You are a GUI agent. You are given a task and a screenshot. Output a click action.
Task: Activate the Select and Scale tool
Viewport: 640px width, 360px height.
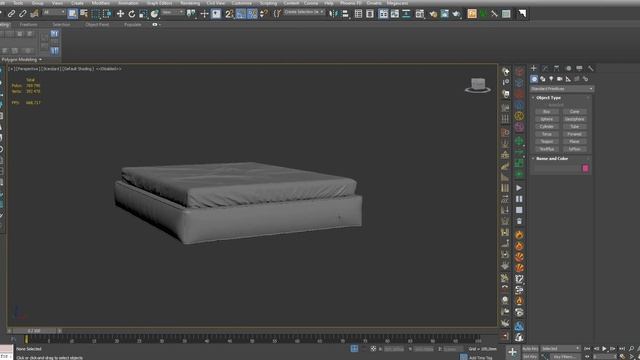pyautogui.click(x=143, y=14)
